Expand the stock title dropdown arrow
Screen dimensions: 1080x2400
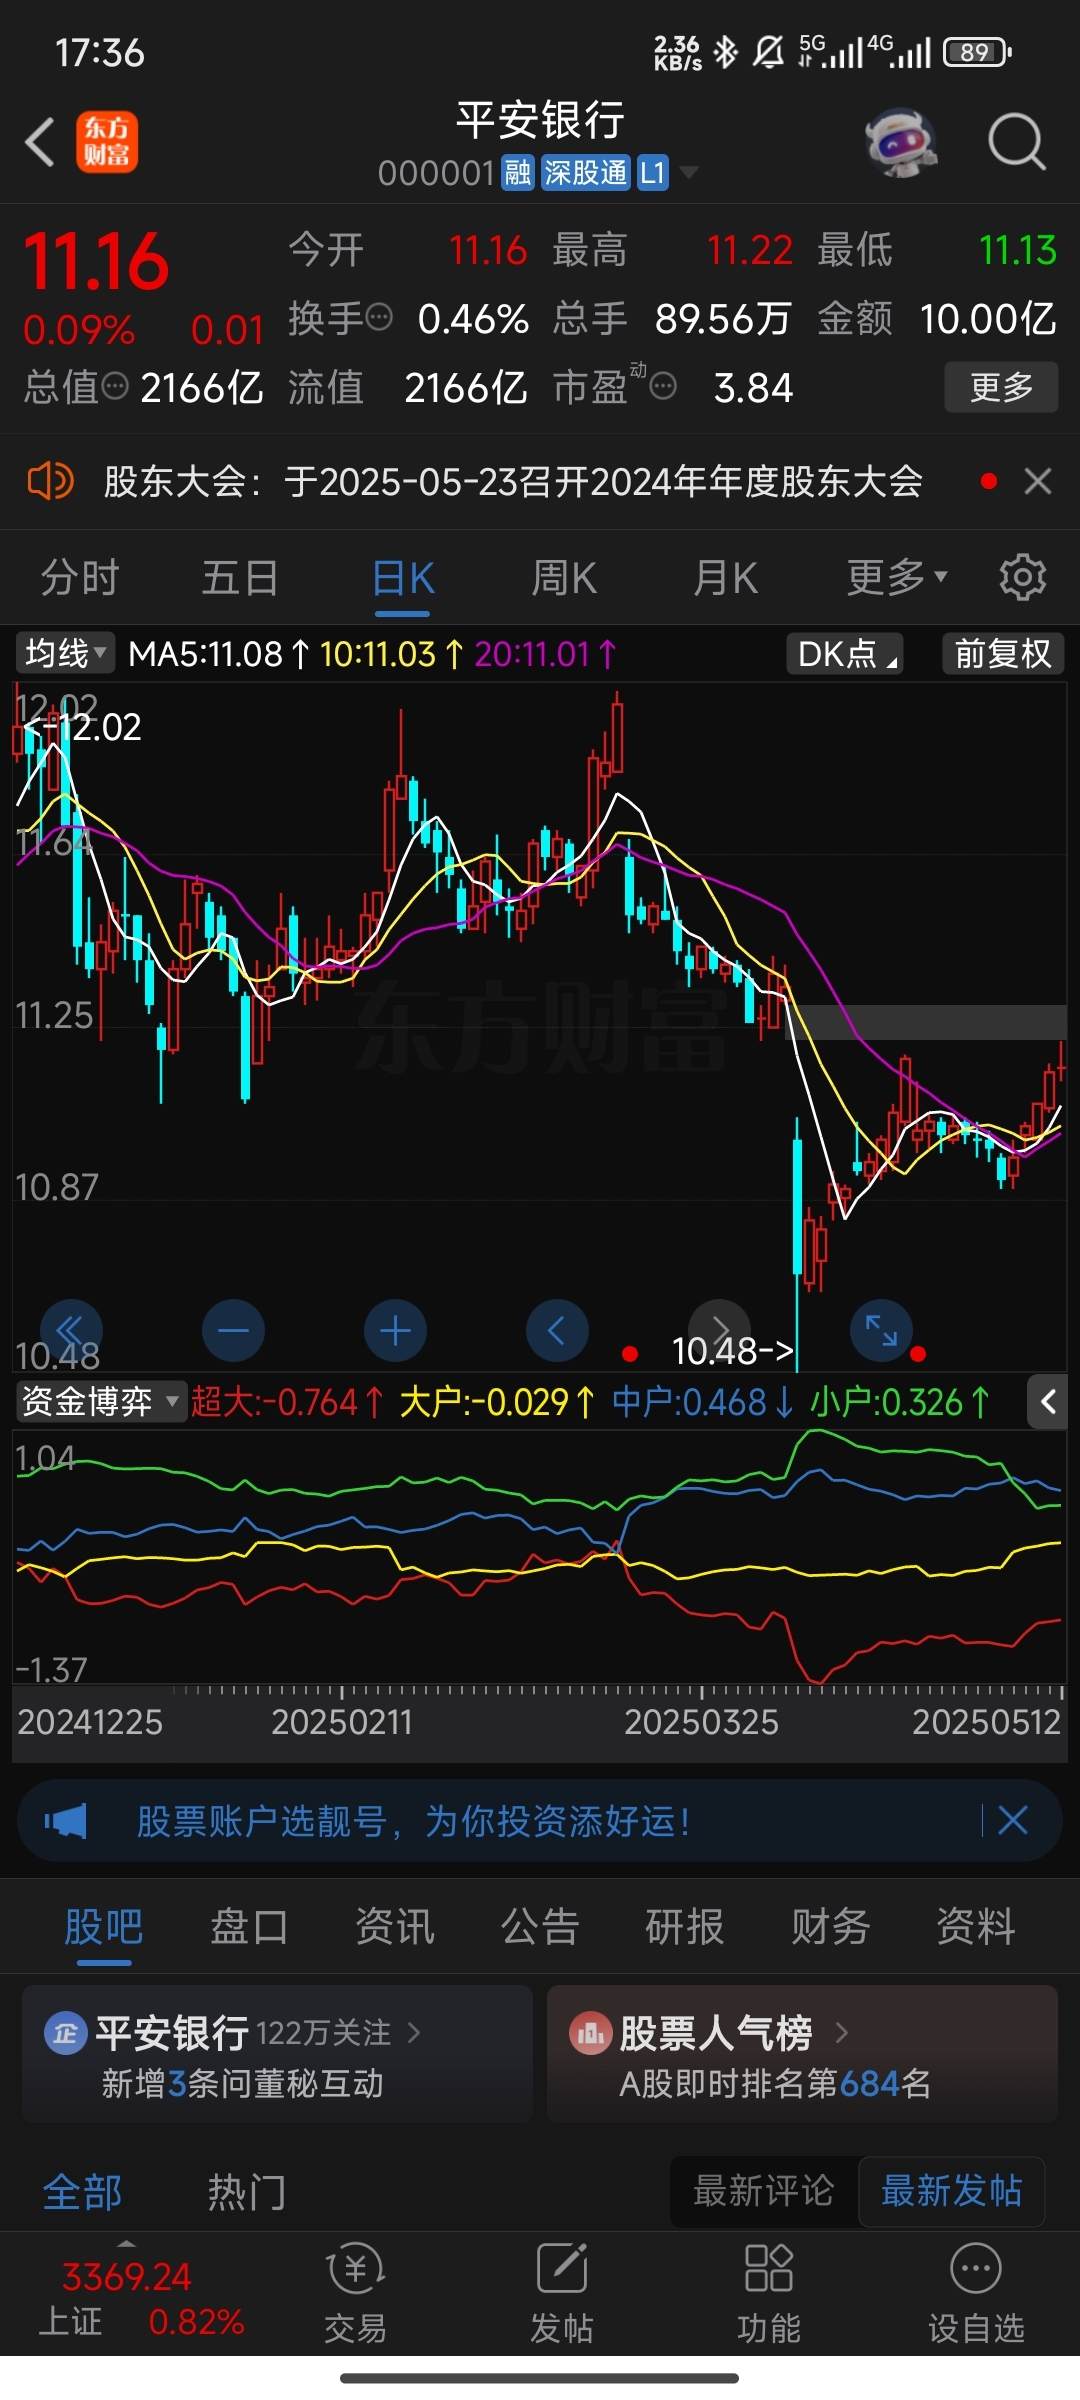(688, 173)
